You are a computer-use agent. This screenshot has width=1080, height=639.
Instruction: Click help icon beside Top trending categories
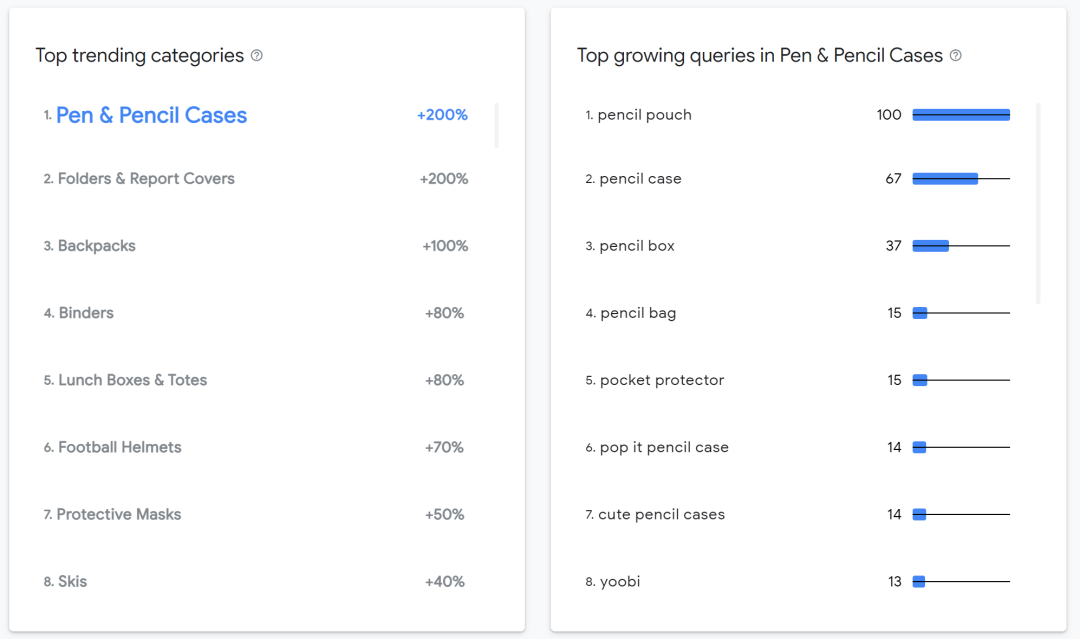point(257,56)
